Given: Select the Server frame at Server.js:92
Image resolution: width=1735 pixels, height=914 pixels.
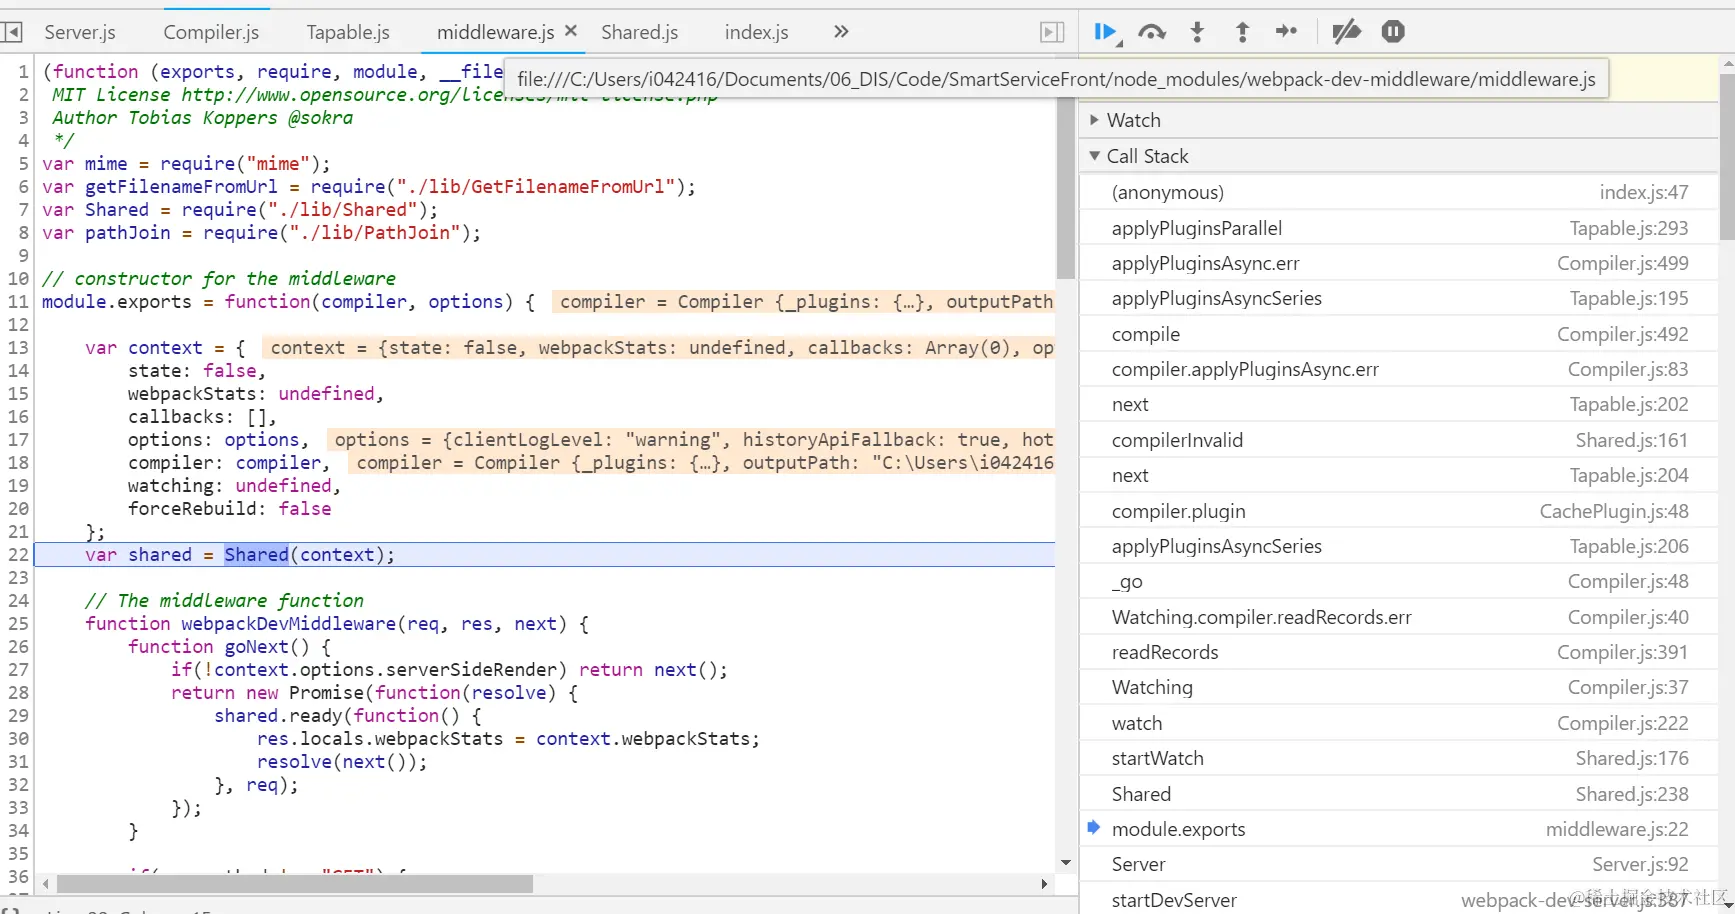Looking at the screenshot, I should [x=1399, y=864].
